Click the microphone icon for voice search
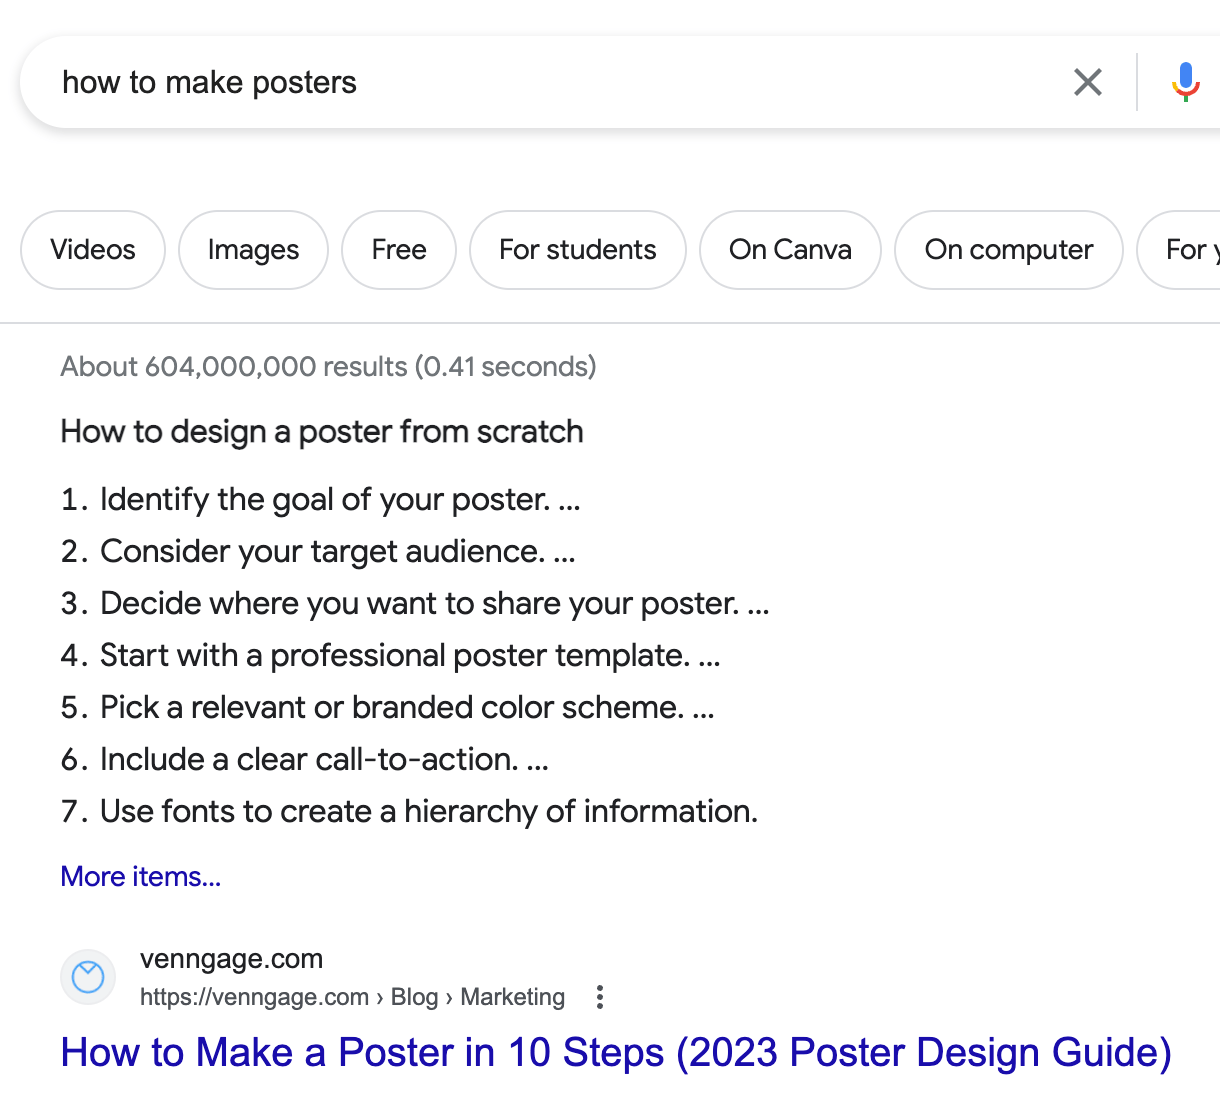The image size is (1220, 1102). click(1184, 82)
